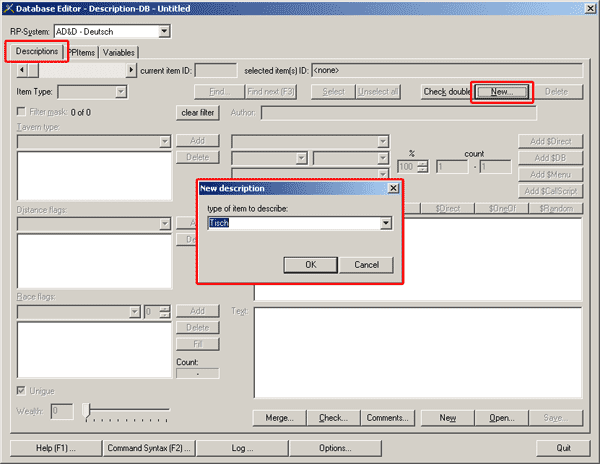Open Command Syntax (F2) reference
Screen dimensions: 600x464
click(150, 447)
